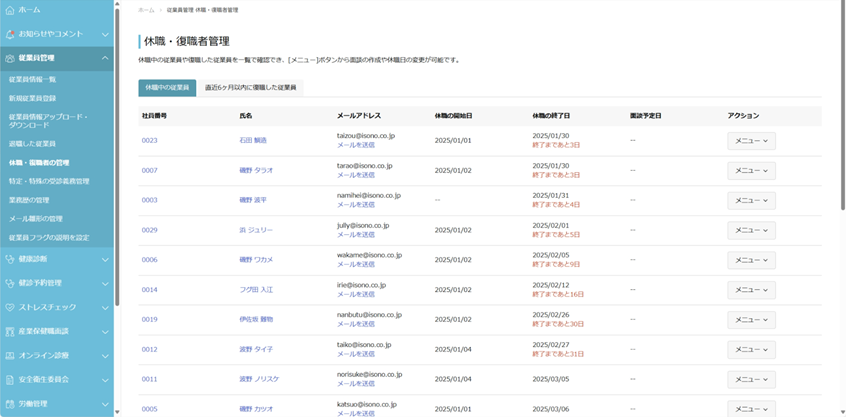Open 特定・特殊の受診義務管理 sidebar item
The height and width of the screenshot is (417, 846).
click(x=49, y=181)
